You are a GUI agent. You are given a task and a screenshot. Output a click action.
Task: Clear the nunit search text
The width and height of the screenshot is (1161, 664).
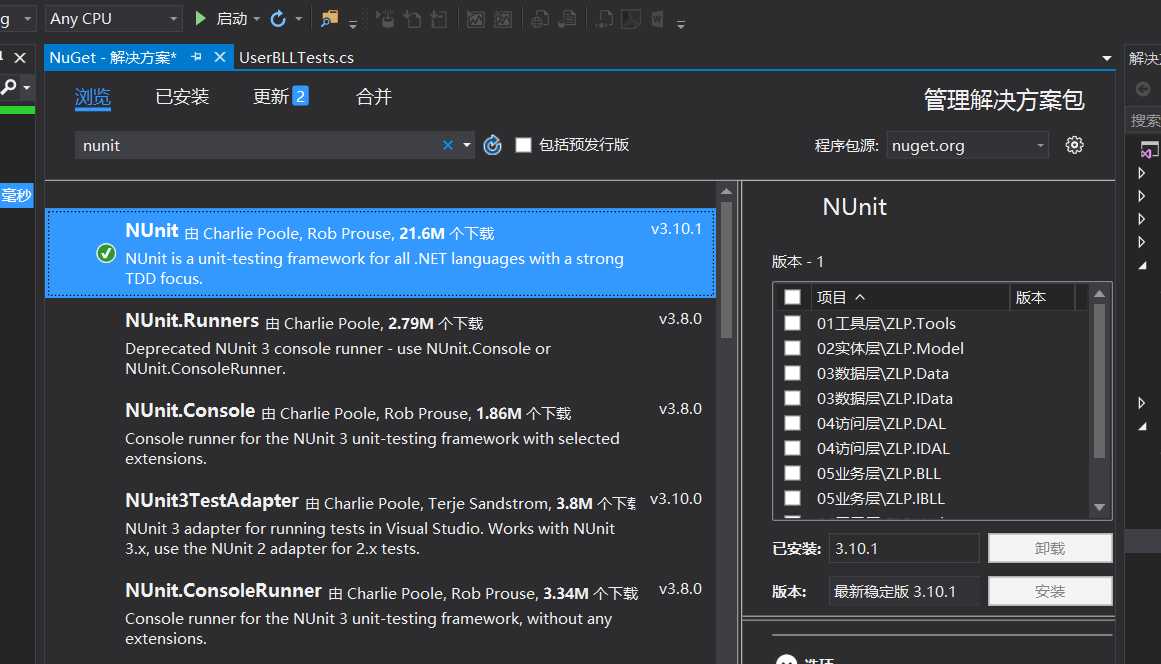(x=447, y=145)
